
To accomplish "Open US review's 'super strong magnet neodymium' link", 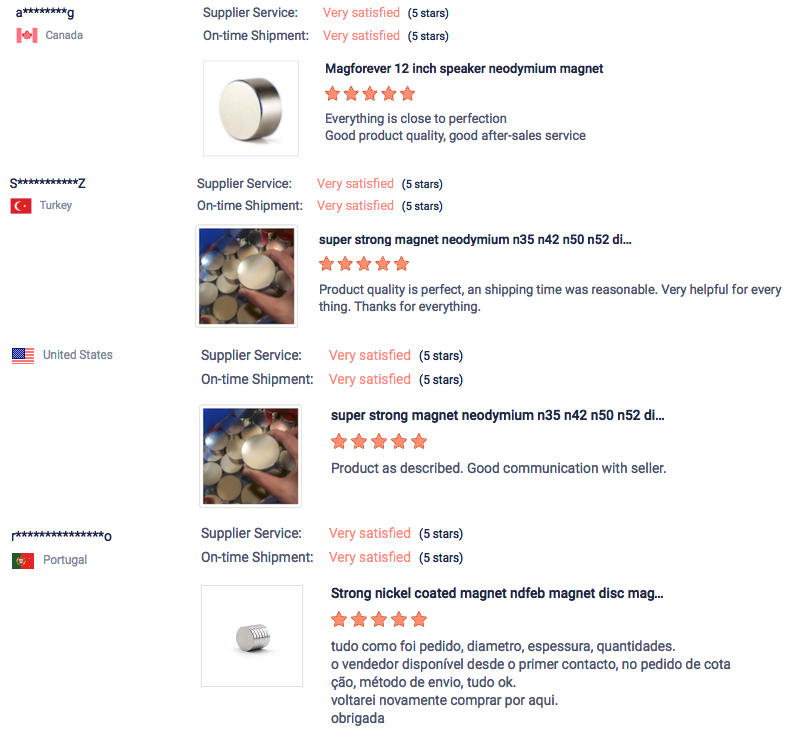I will [497, 414].
